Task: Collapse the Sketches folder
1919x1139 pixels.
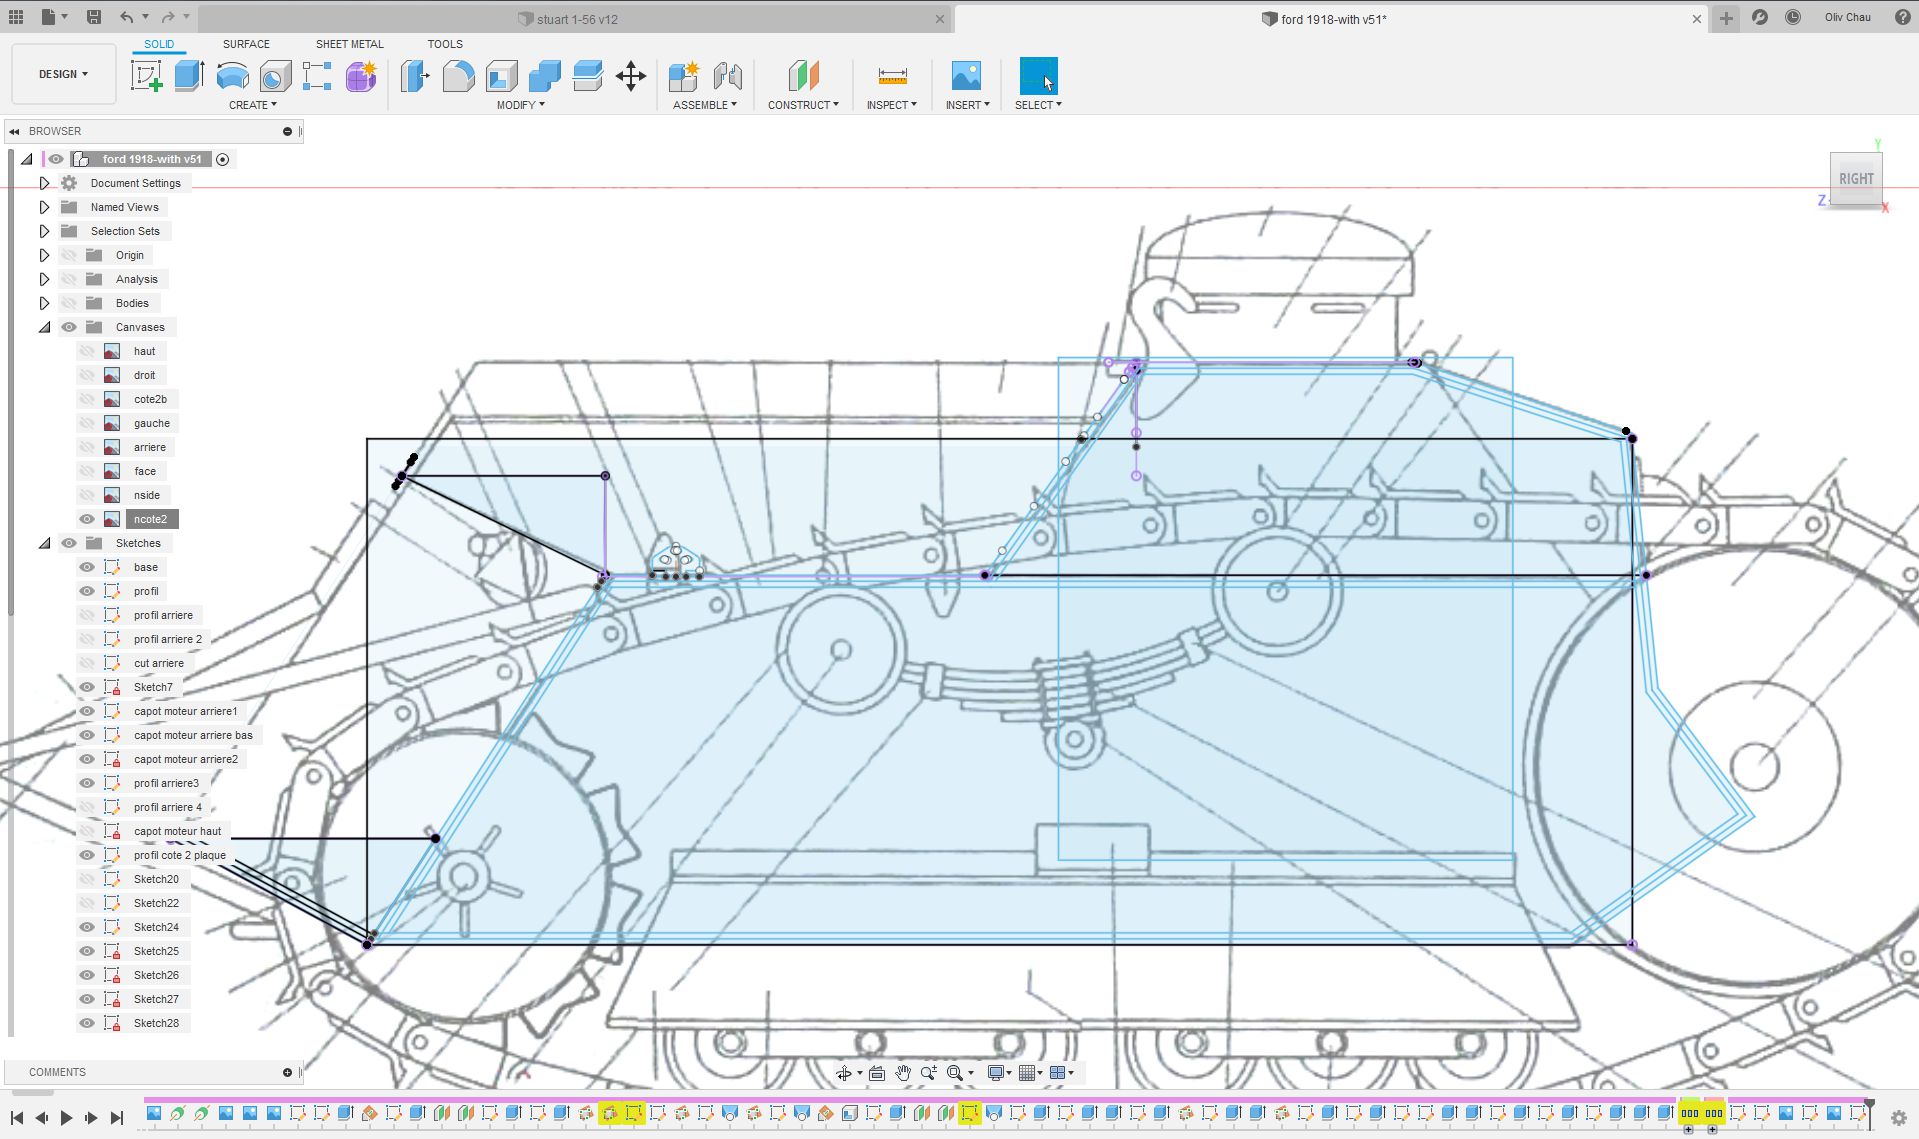Action: tap(44, 543)
